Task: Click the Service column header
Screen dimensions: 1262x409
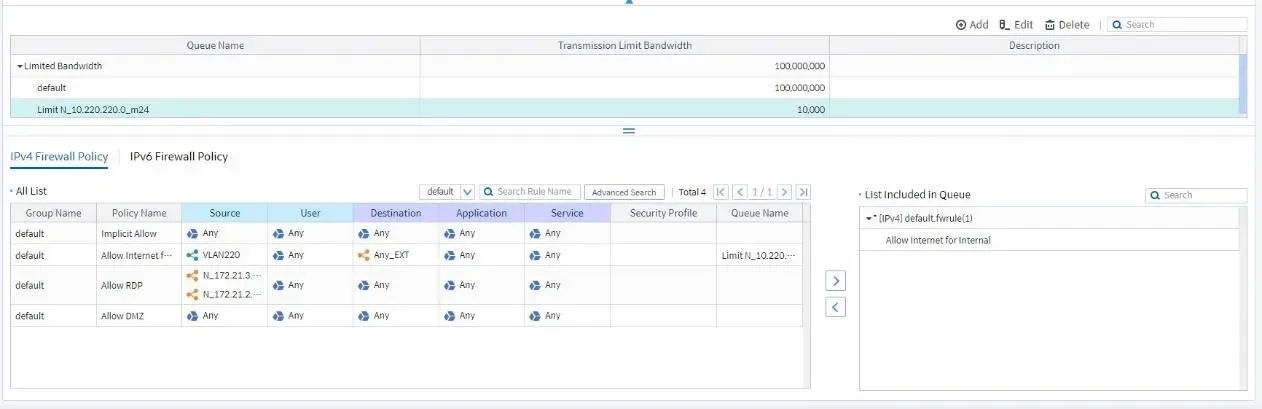Action: click(567, 213)
